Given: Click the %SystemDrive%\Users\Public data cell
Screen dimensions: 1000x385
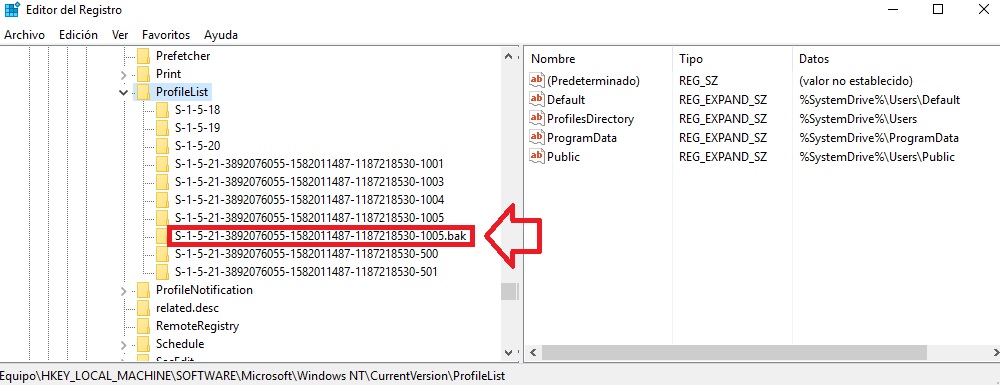Looking at the screenshot, I should click(877, 156).
